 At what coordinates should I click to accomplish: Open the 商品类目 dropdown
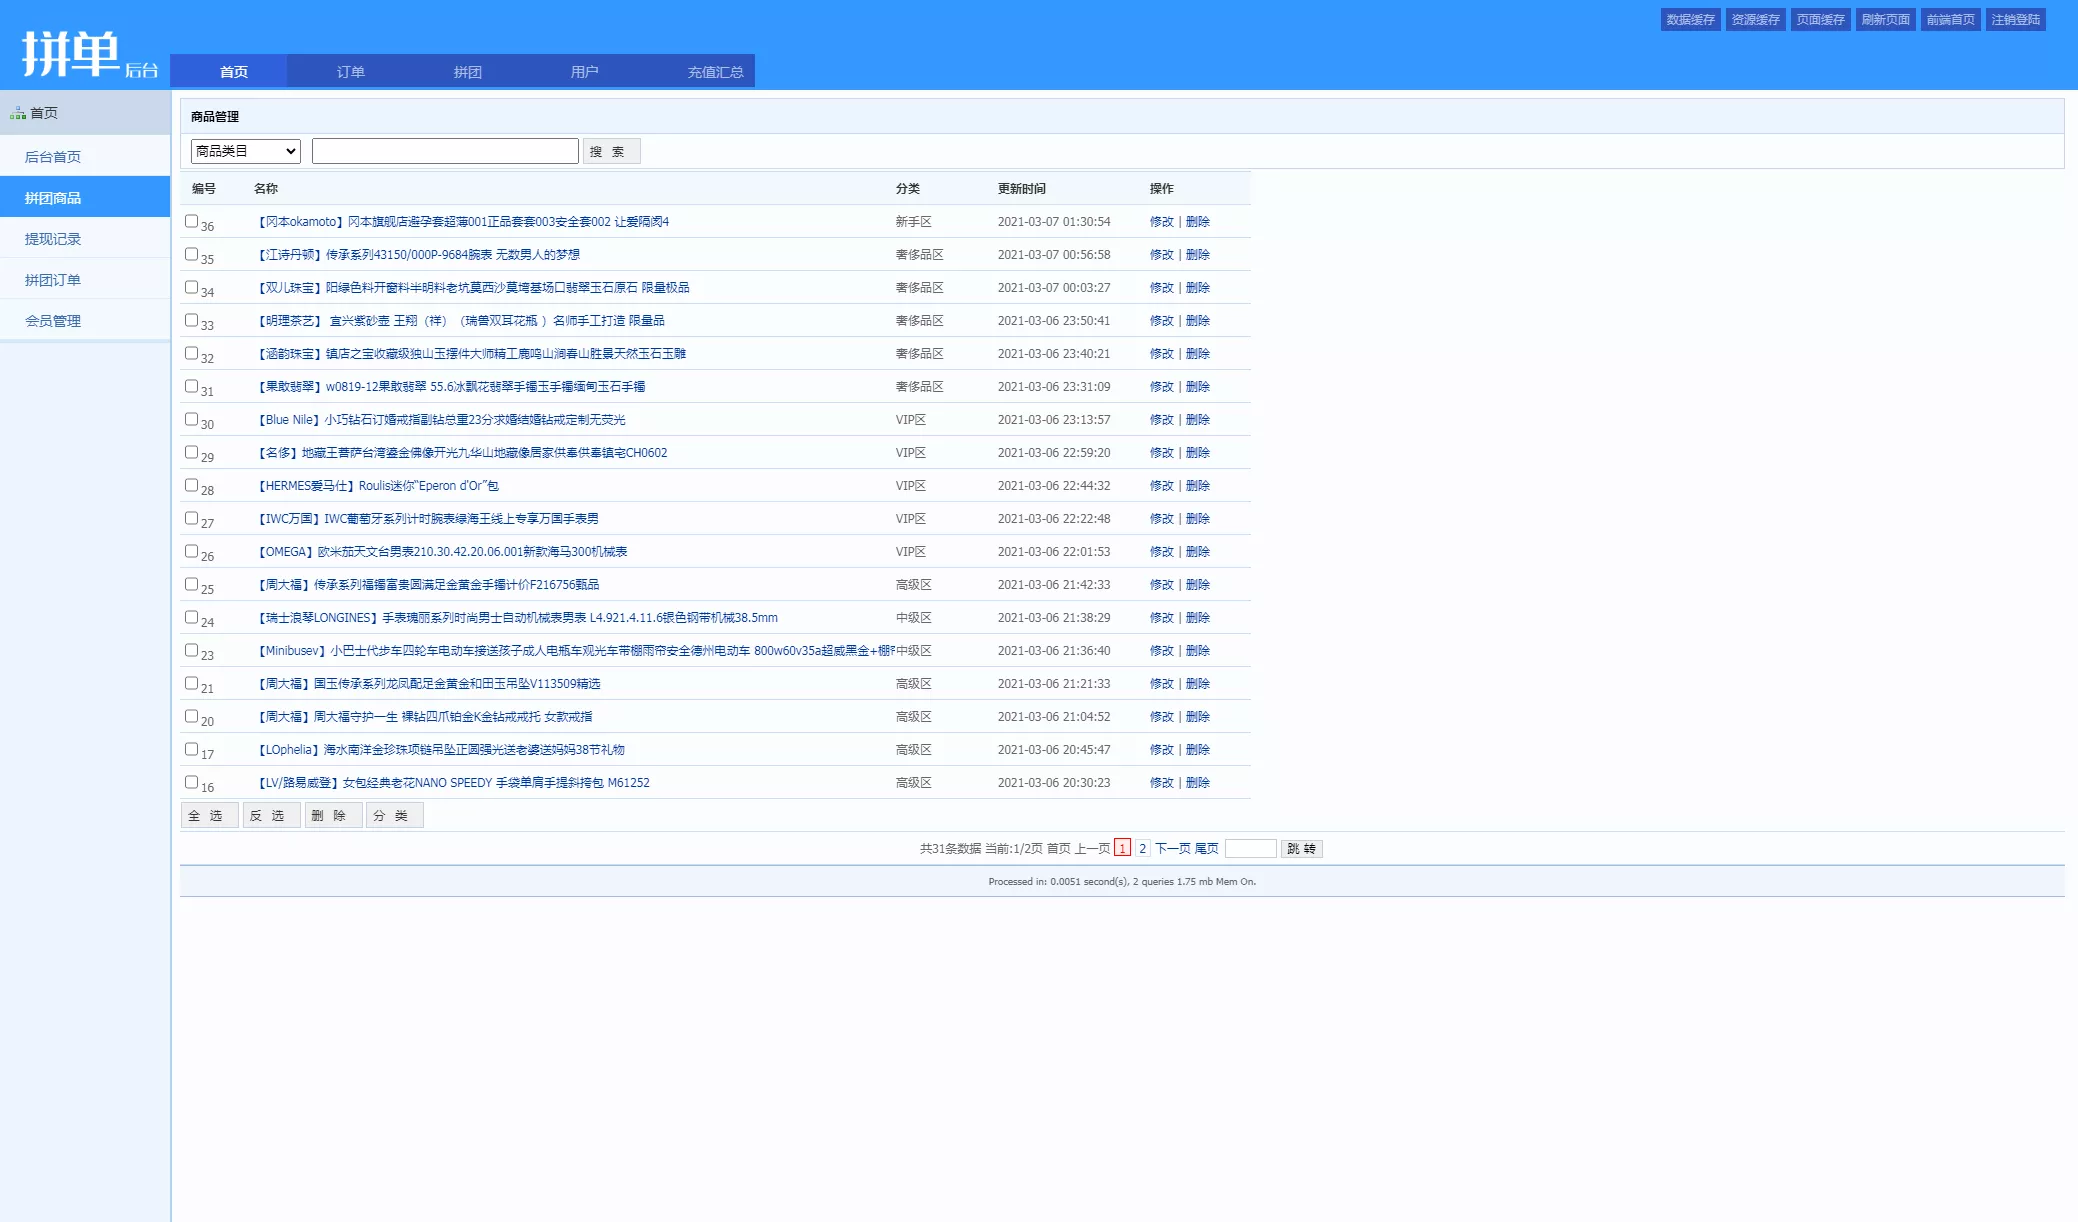point(246,151)
